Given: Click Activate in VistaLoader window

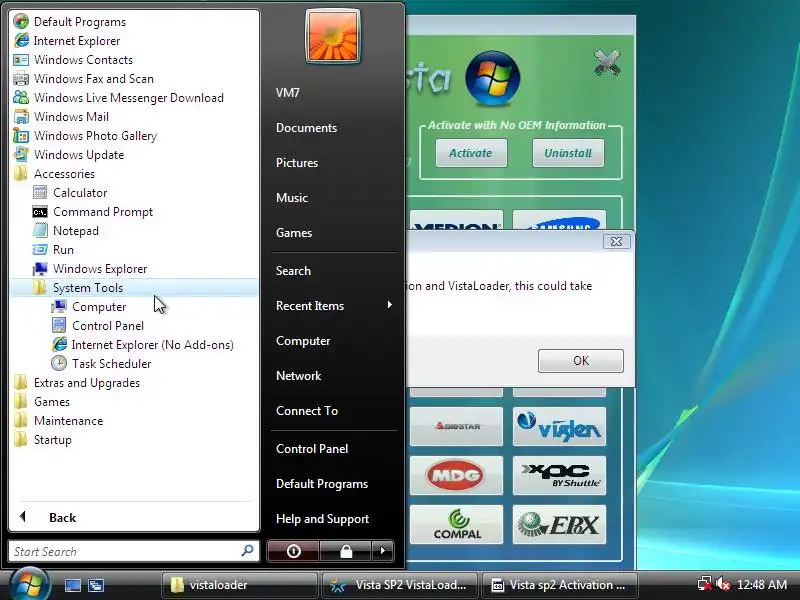Looking at the screenshot, I should [471, 153].
